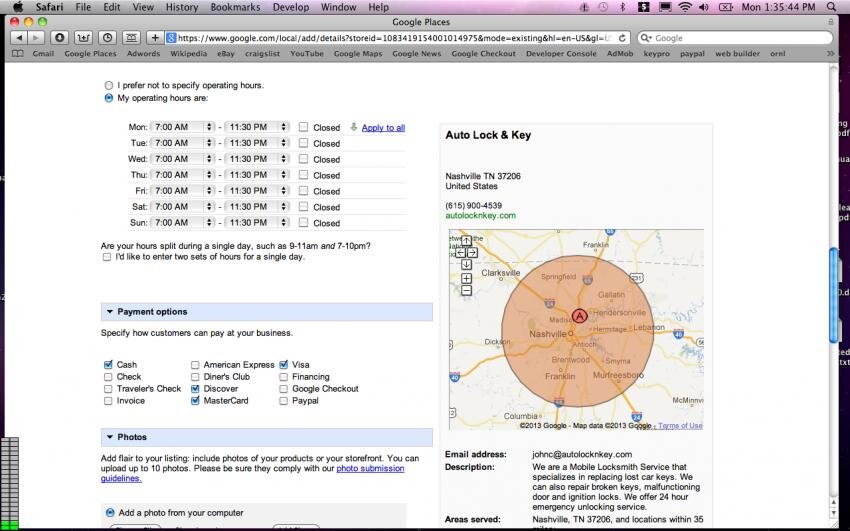Open Adwords bookmark in bookmarks bar
The width and height of the screenshot is (850, 531).
click(x=143, y=54)
